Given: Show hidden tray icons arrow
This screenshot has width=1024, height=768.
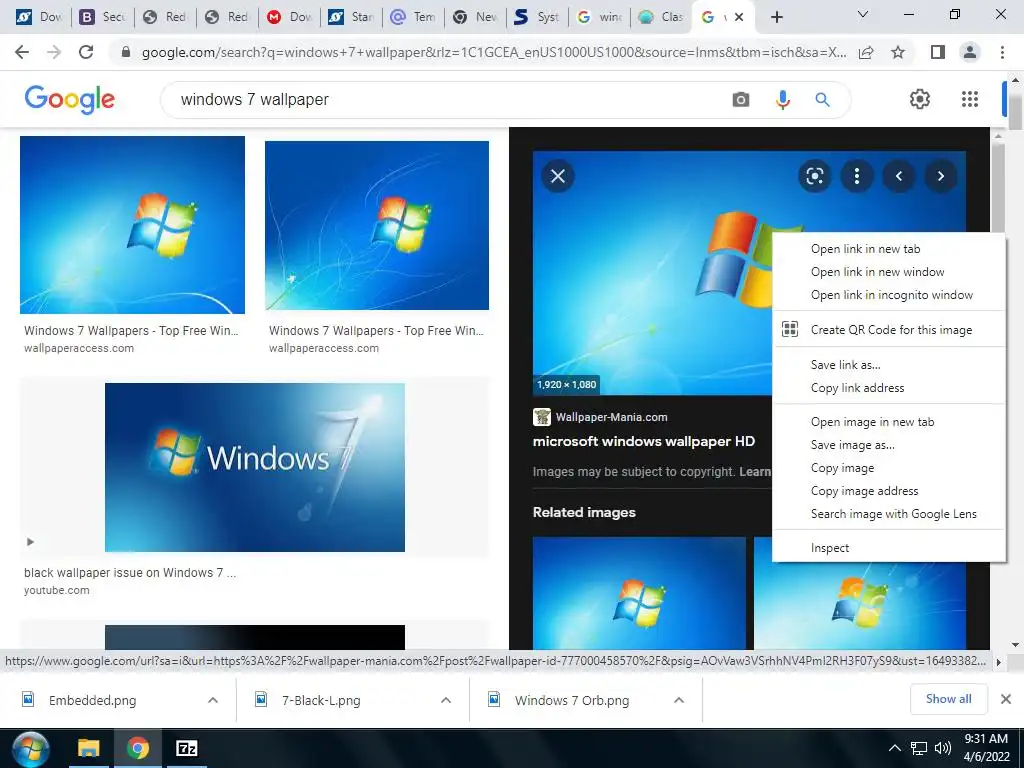Looking at the screenshot, I should [x=895, y=748].
